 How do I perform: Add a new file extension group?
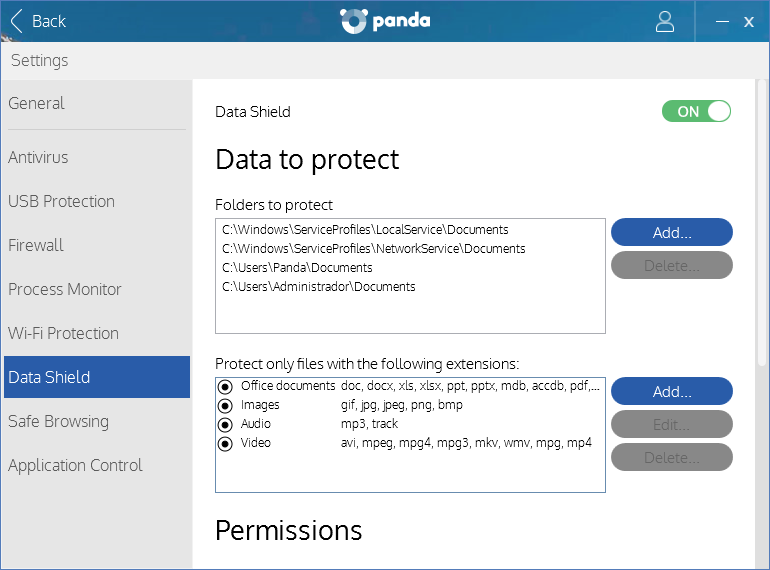coord(671,391)
